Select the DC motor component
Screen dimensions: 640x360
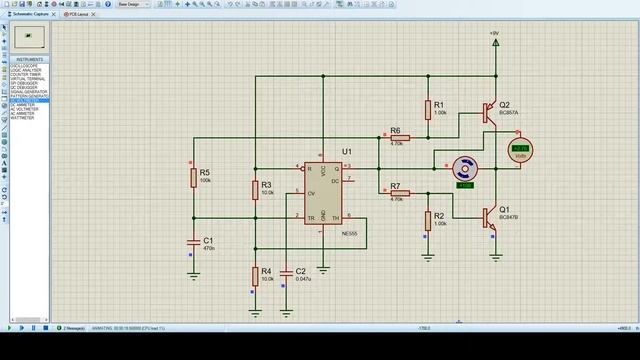(465, 169)
